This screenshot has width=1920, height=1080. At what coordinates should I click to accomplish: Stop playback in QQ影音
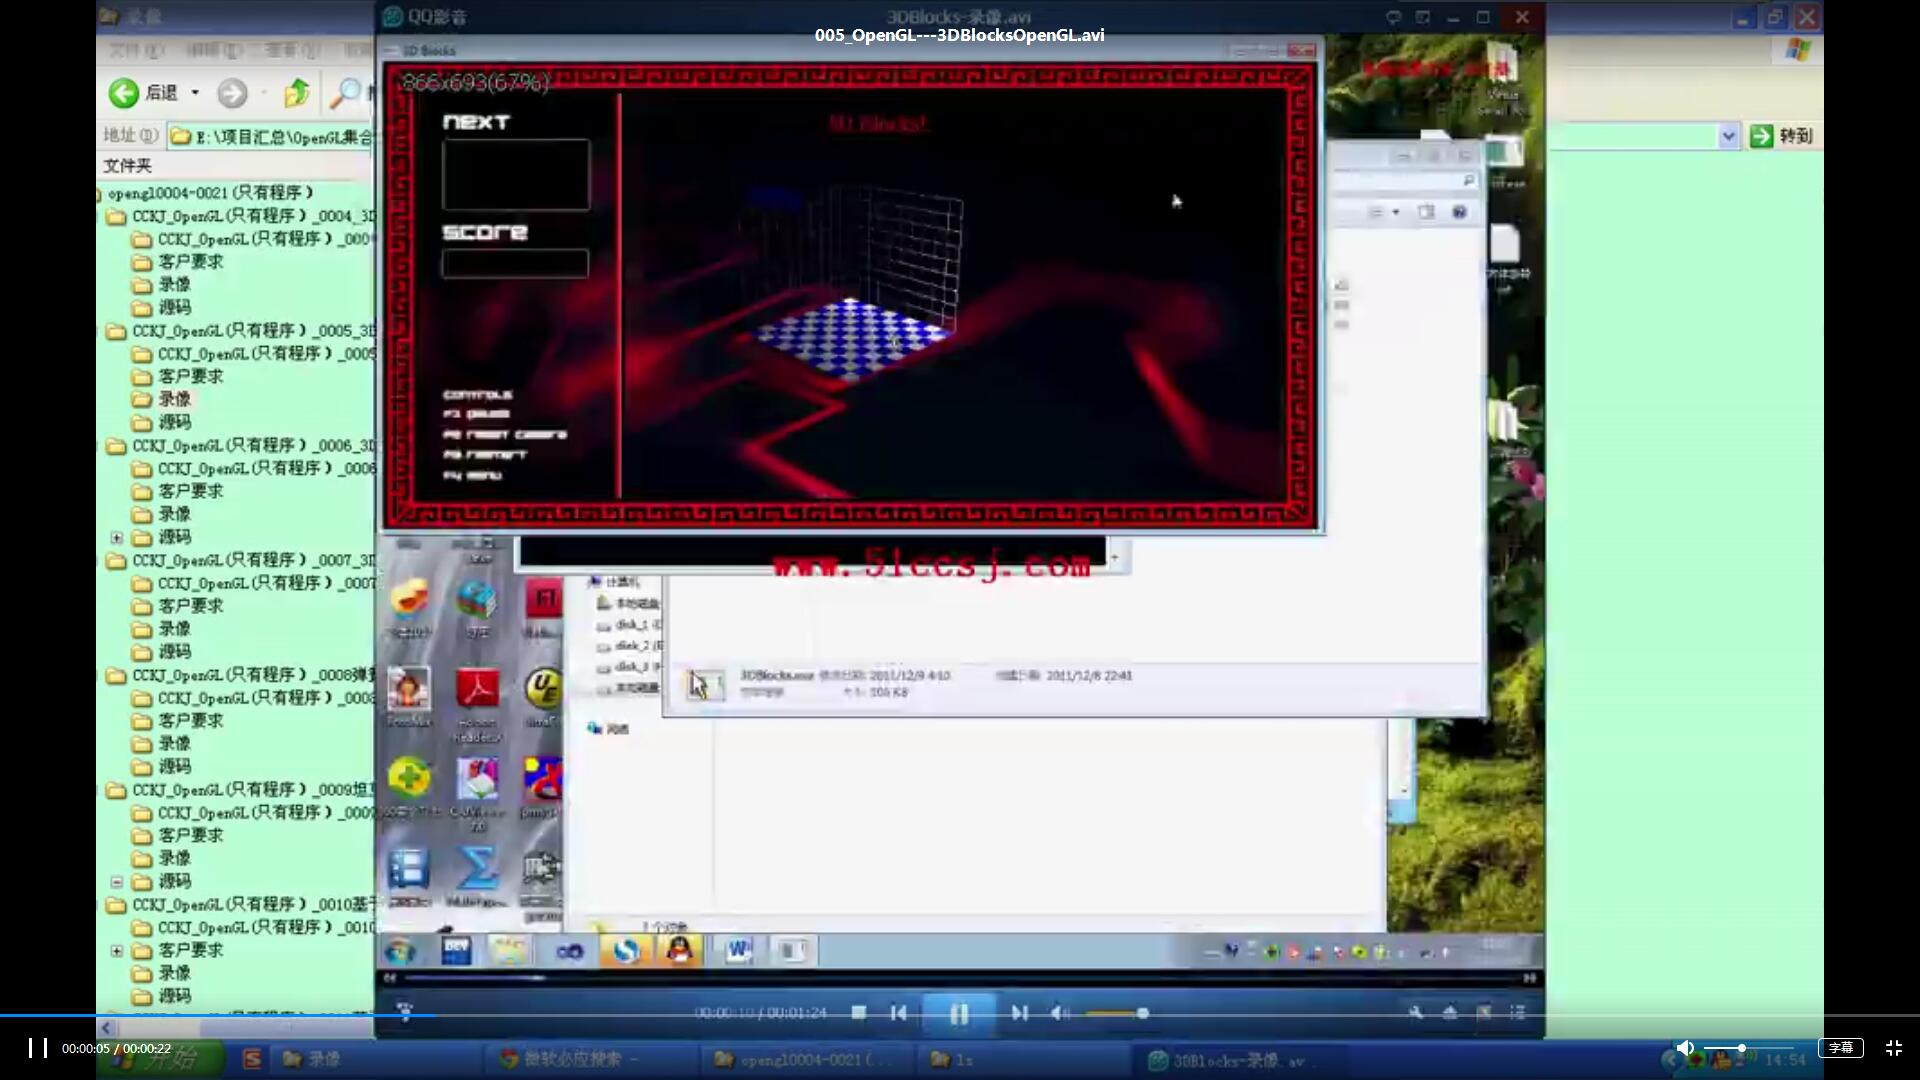pyautogui.click(x=858, y=1013)
